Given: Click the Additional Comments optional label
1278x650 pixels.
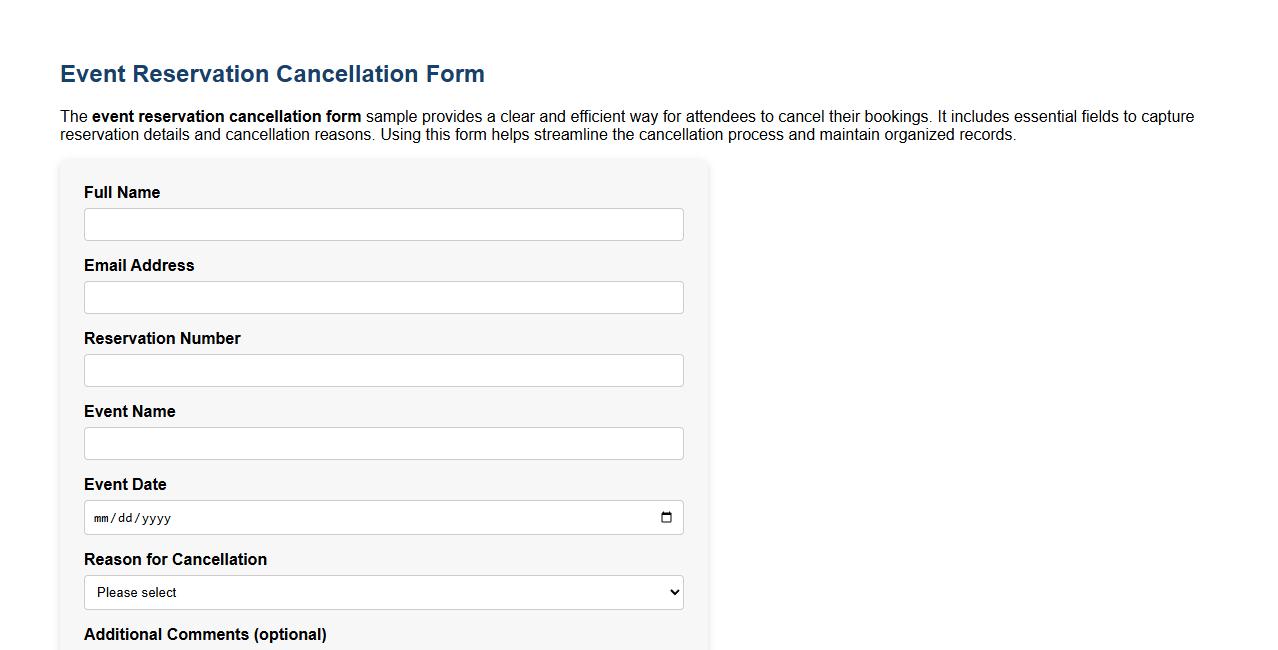Looking at the screenshot, I should click(x=205, y=634).
